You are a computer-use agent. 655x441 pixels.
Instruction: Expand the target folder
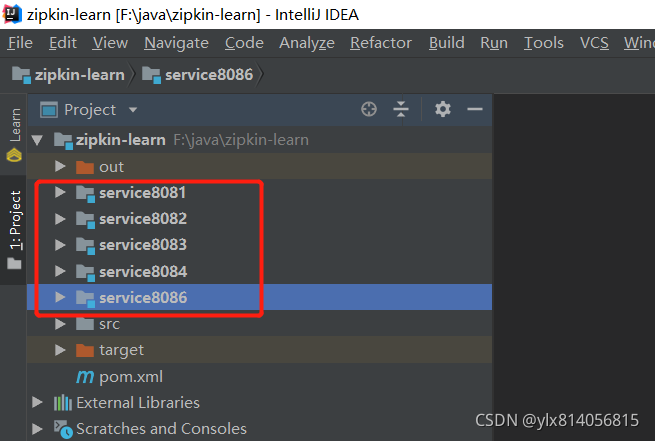[x=60, y=350]
